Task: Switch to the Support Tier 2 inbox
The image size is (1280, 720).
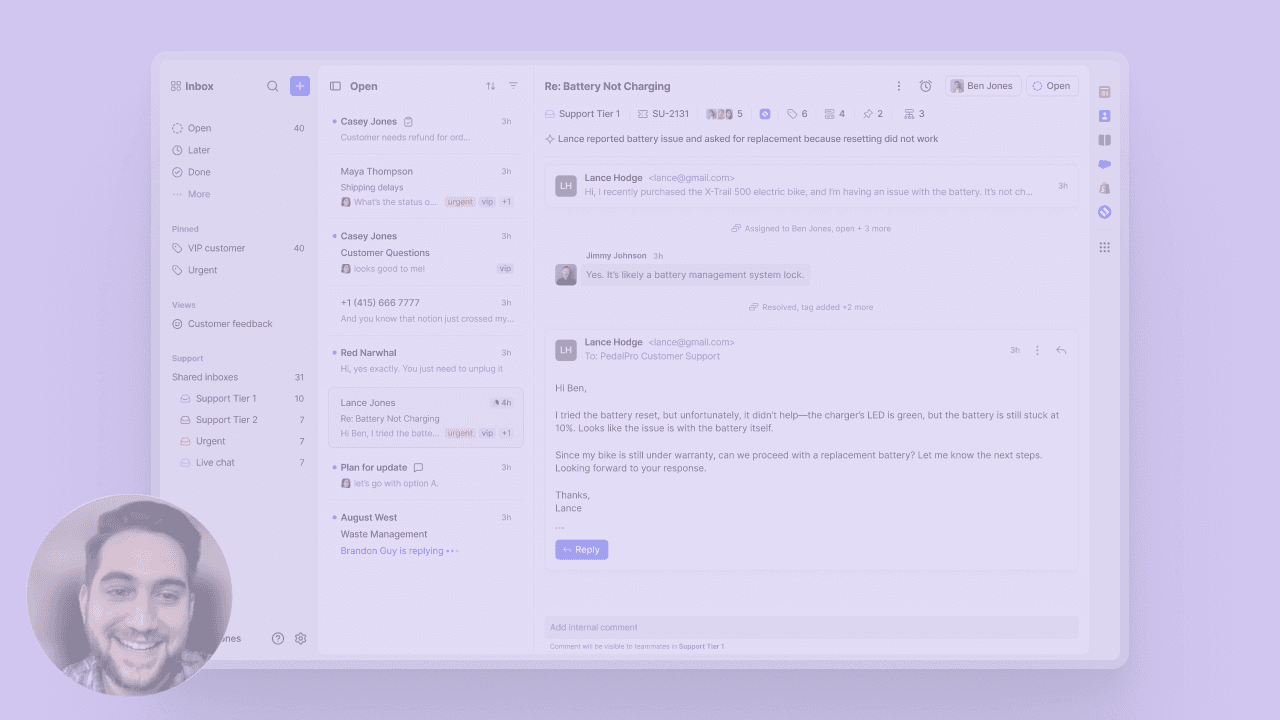Action: (x=222, y=419)
